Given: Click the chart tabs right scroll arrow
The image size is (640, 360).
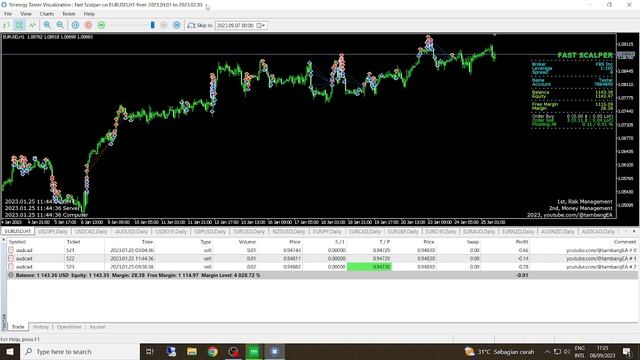Looking at the screenshot, I should 634,231.
